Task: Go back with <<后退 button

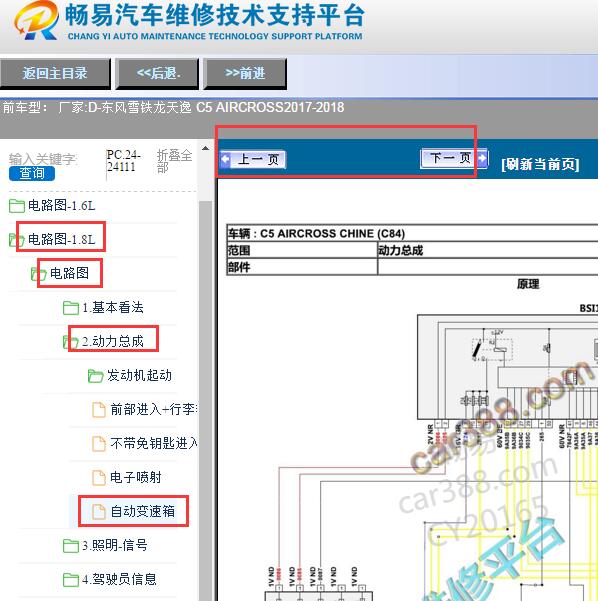Action: click(157, 74)
